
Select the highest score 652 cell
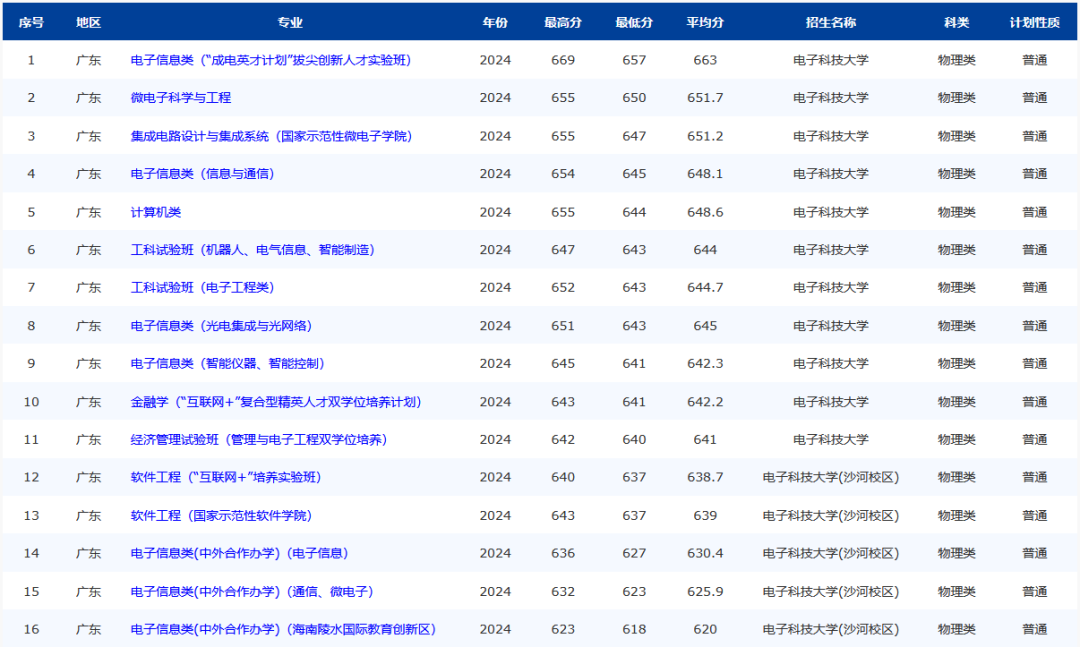coord(563,287)
